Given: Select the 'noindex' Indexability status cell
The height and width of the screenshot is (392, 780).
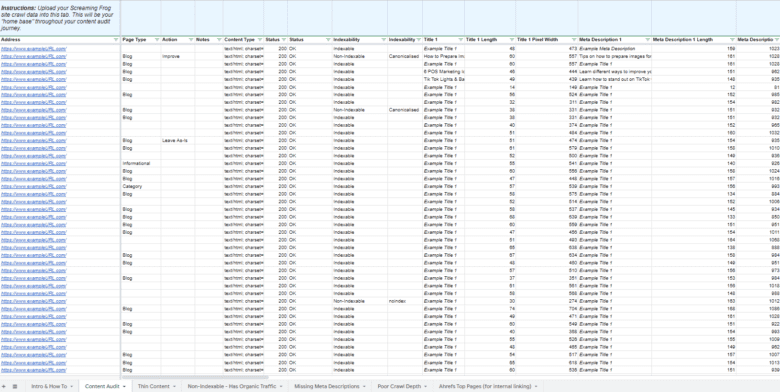Looking at the screenshot, I should pyautogui.click(x=404, y=301).
